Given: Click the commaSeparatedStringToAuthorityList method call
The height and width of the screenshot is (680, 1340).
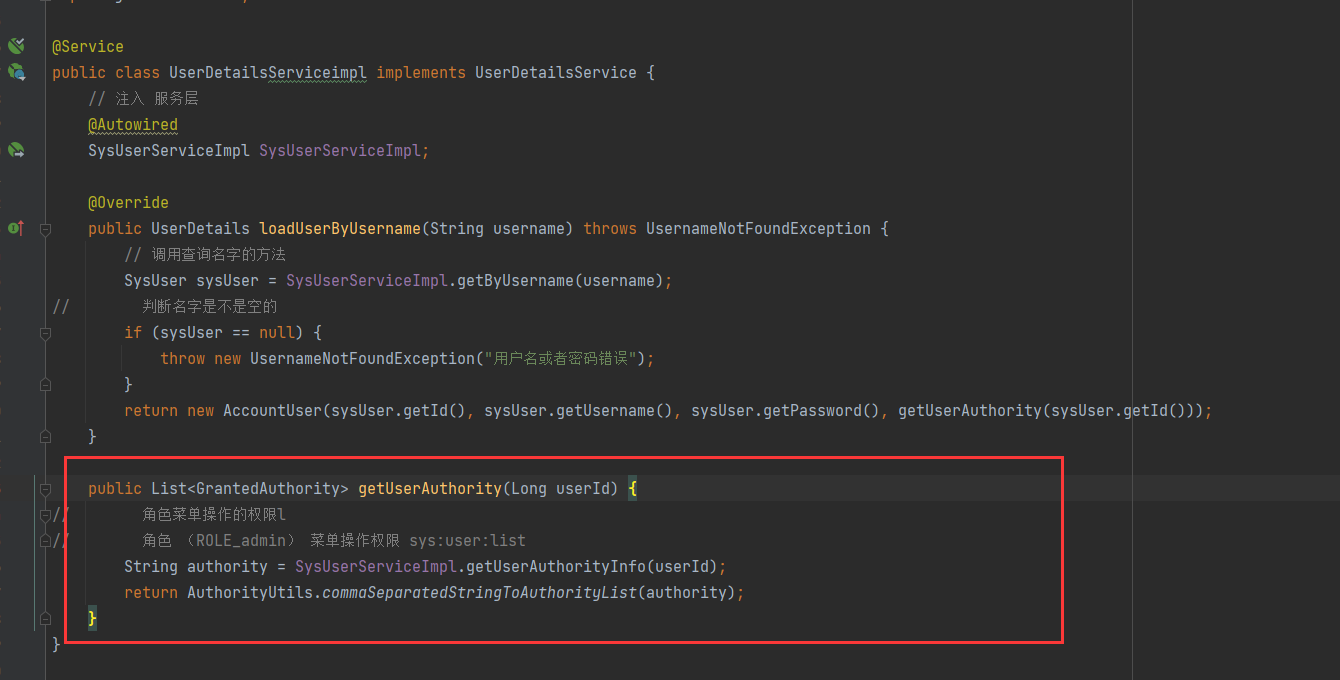Looking at the screenshot, I should [x=480, y=593].
